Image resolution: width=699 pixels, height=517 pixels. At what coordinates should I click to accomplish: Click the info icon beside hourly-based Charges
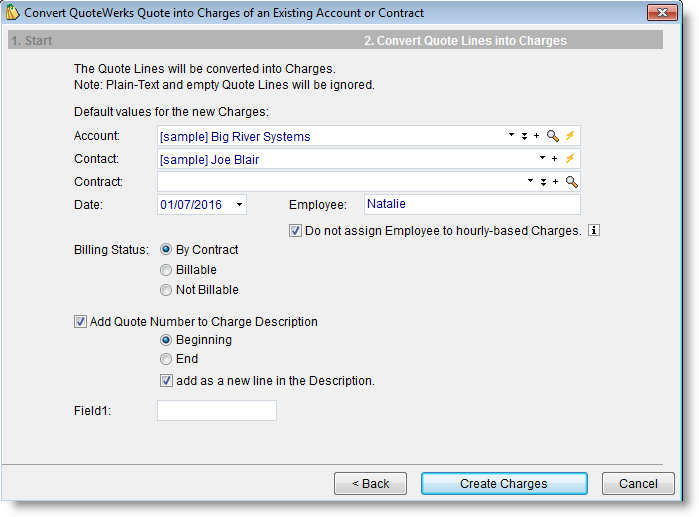(593, 231)
